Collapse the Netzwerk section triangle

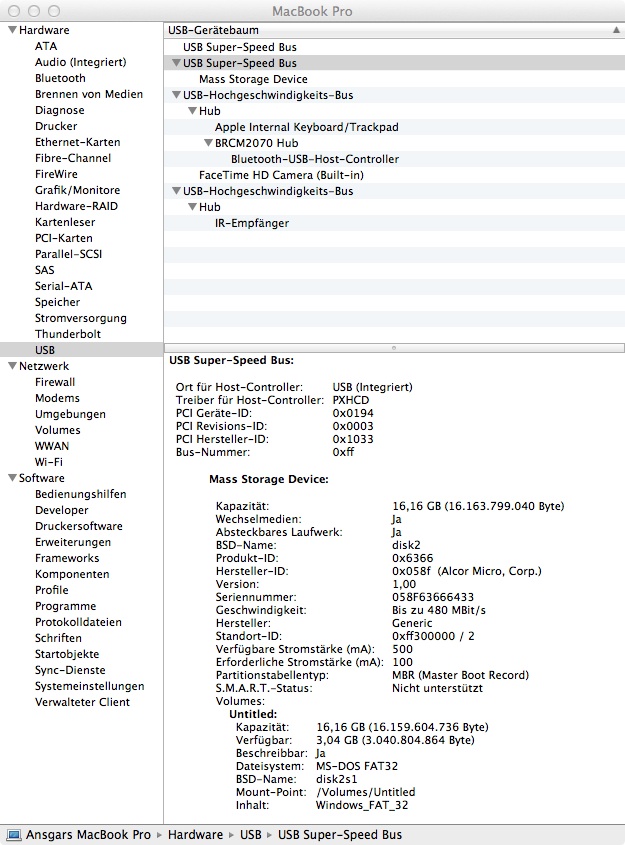coord(11,366)
